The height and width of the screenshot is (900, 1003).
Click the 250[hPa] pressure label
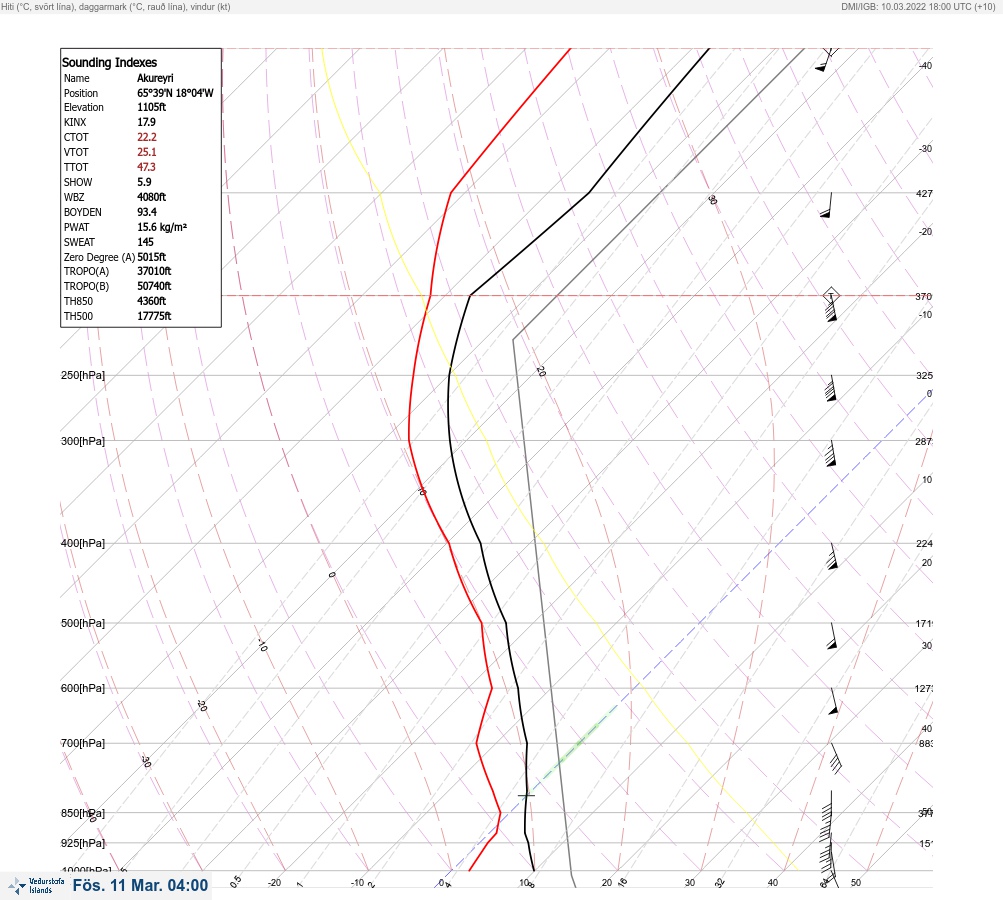(83, 375)
